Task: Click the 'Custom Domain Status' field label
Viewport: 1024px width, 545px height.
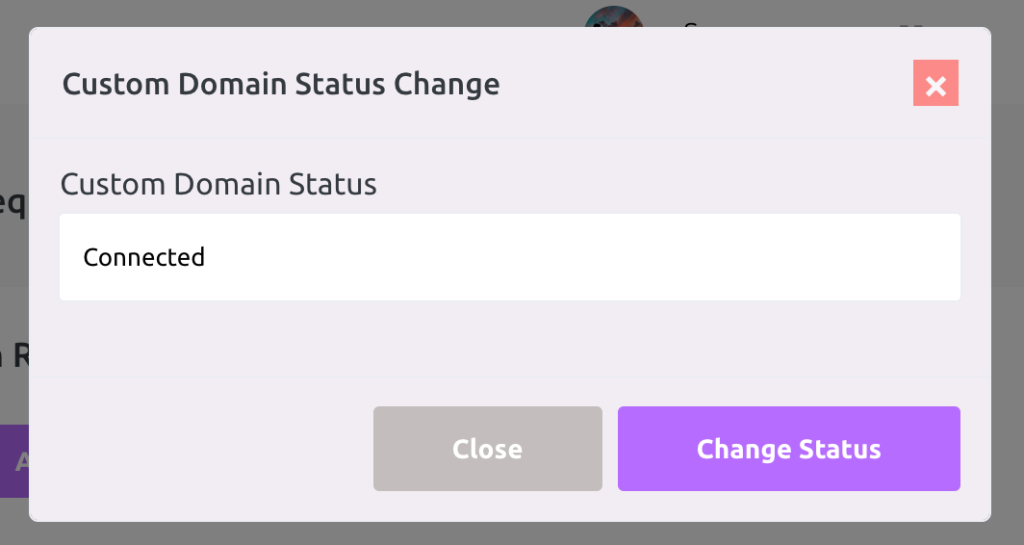Action: 218,184
